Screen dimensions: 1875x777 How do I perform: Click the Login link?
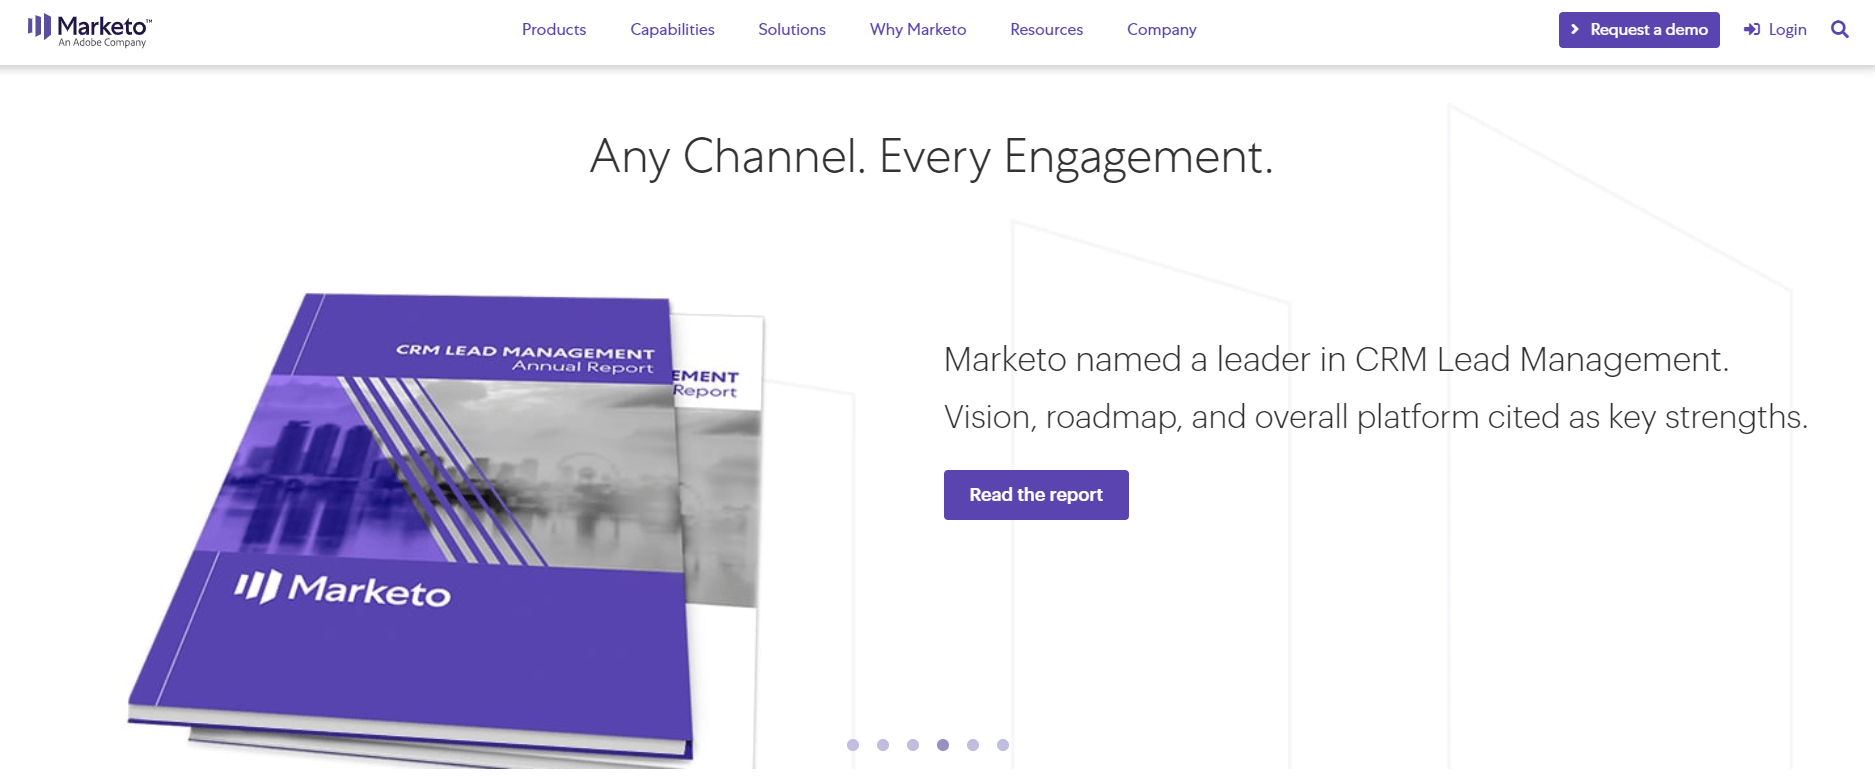point(1776,30)
